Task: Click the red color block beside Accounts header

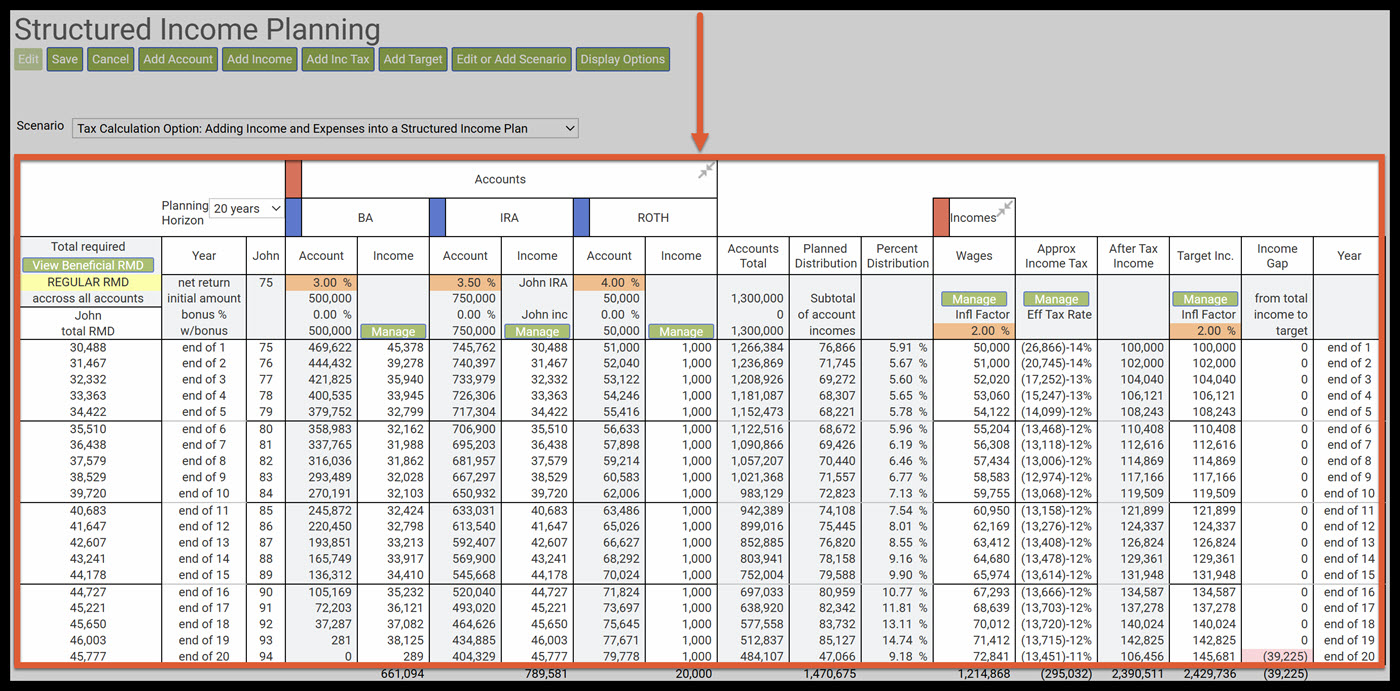Action: coord(293,179)
